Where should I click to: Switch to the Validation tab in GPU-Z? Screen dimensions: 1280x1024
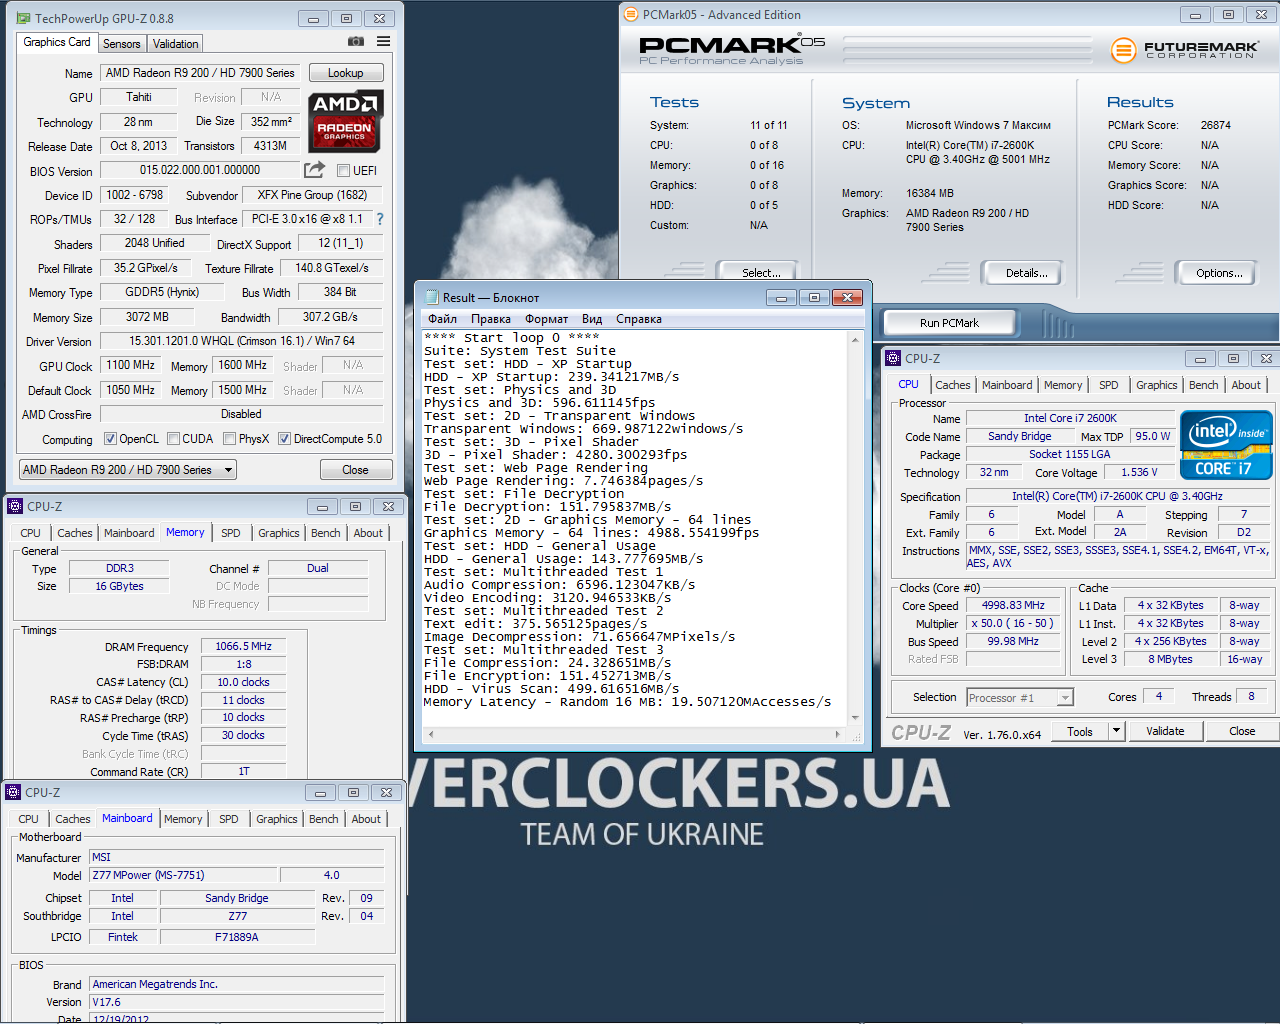tap(176, 44)
